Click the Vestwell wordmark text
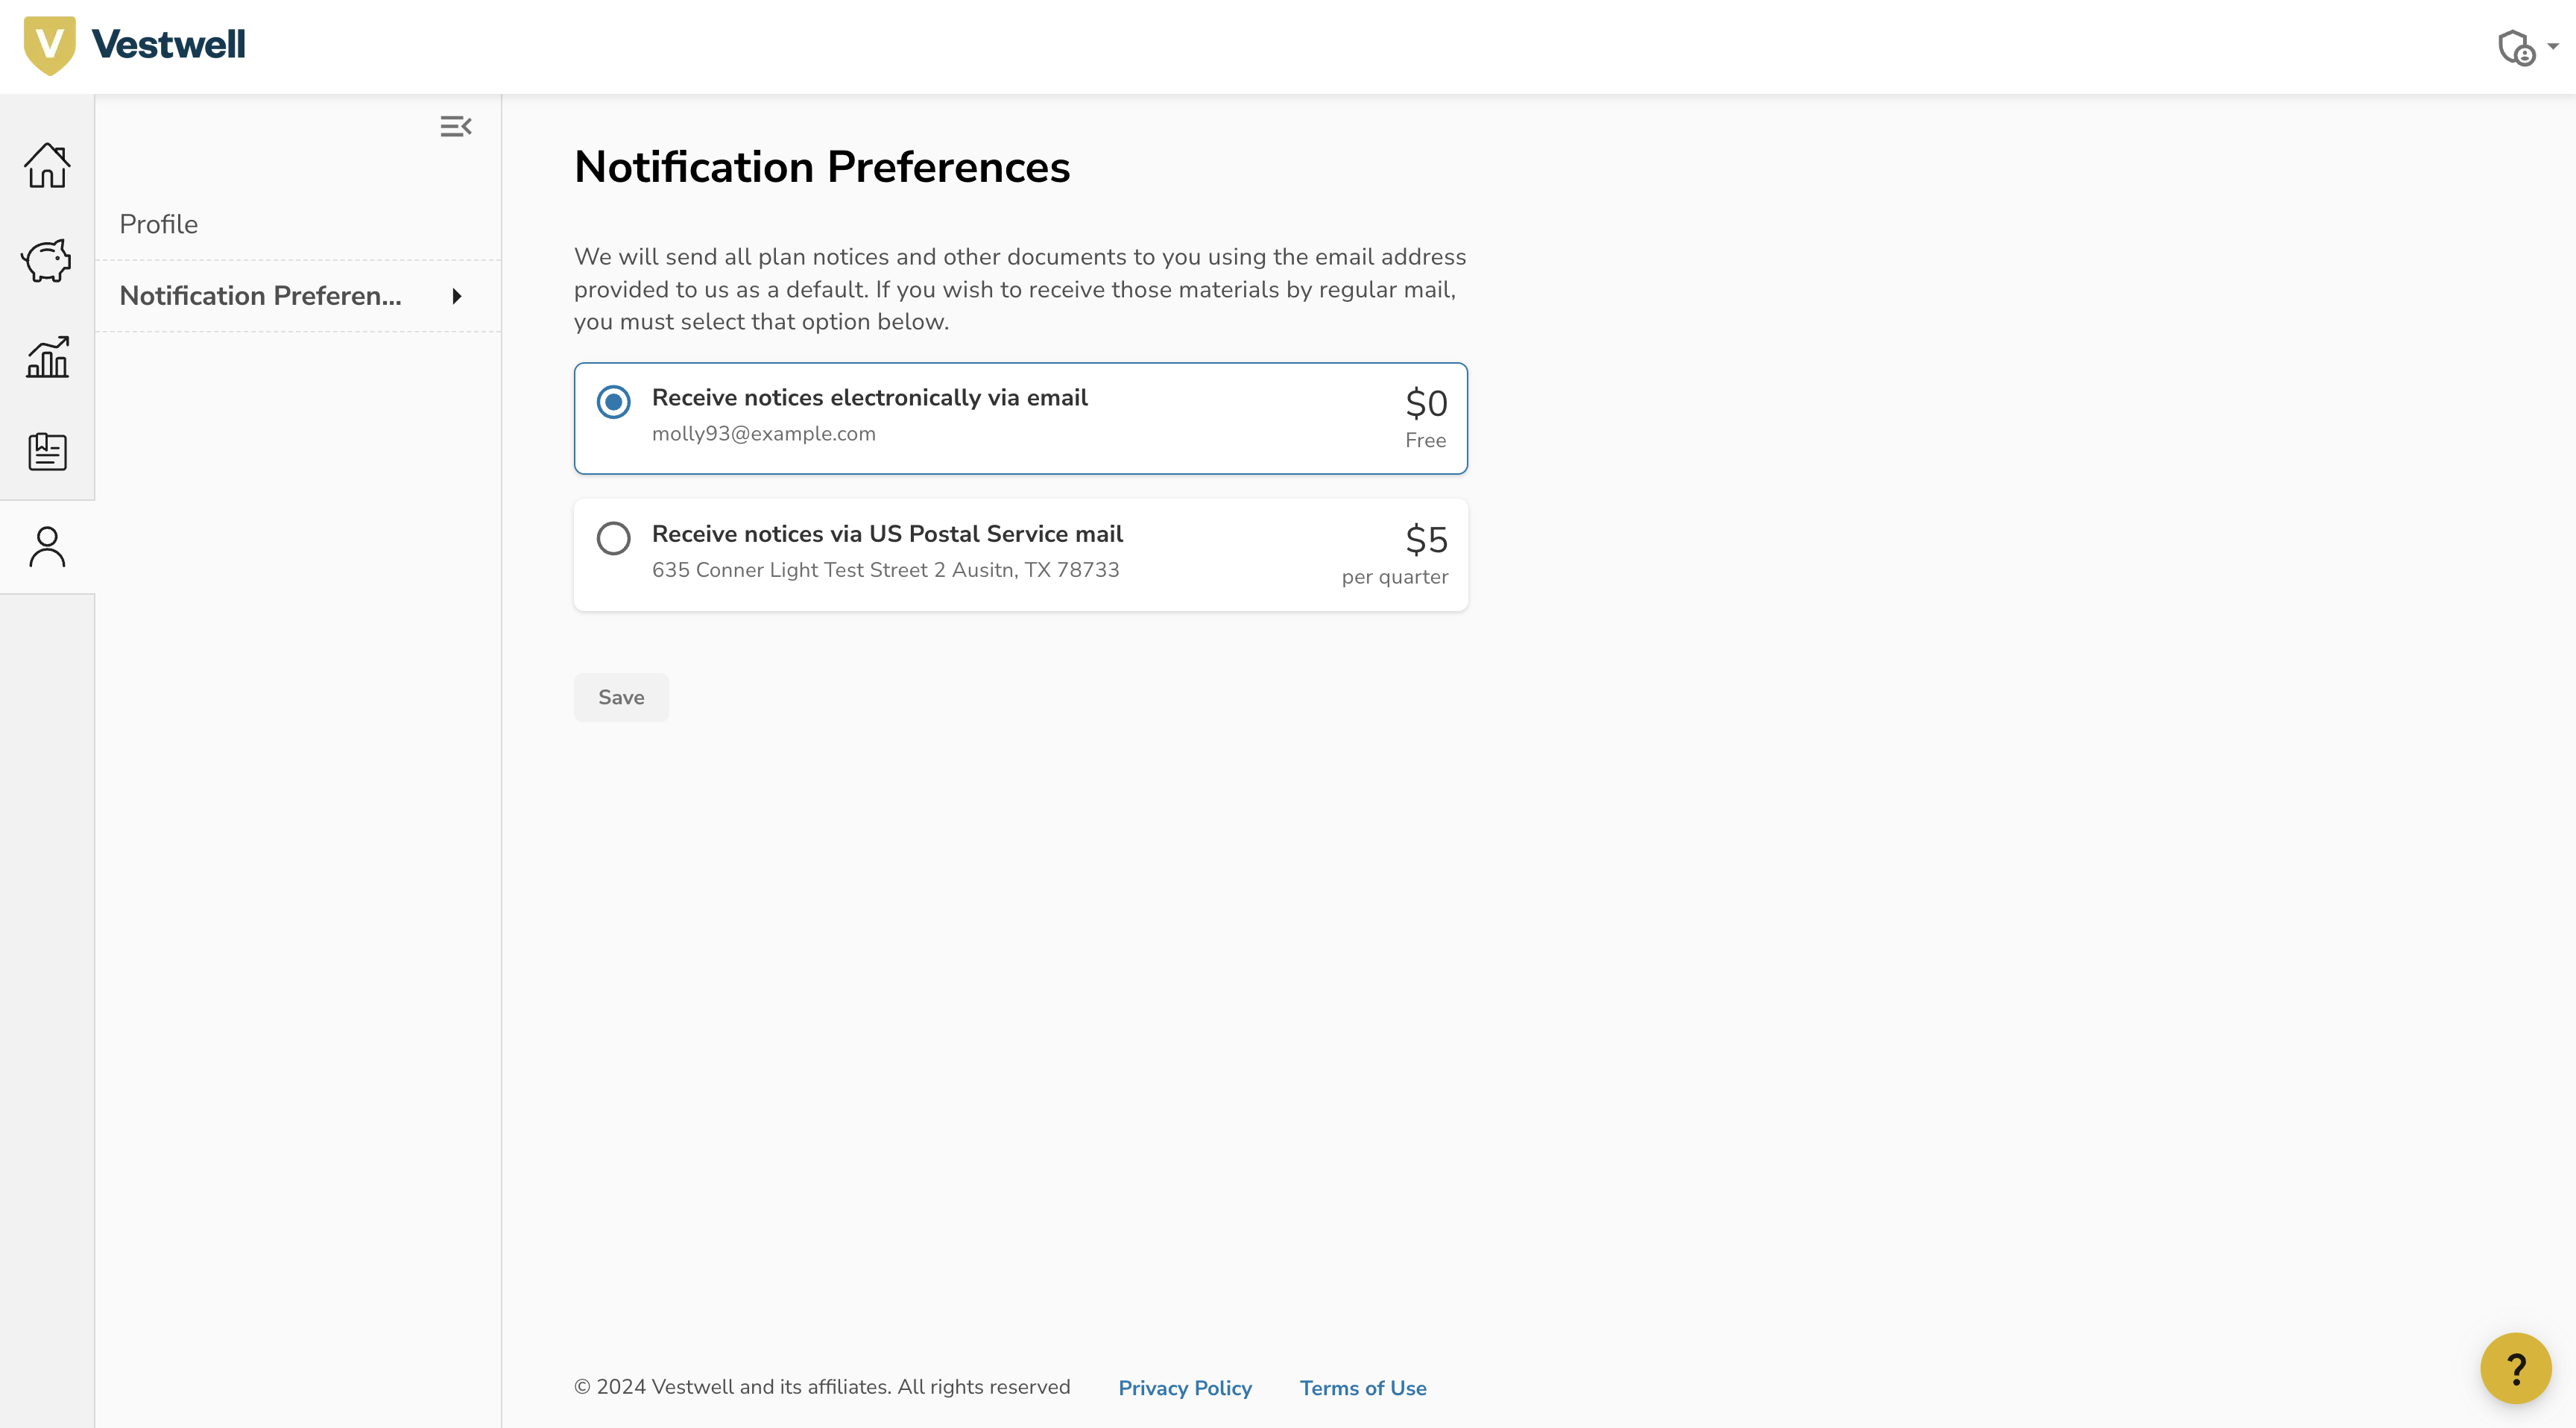This screenshot has height=1428, width=2576. [x=168, y=45]
